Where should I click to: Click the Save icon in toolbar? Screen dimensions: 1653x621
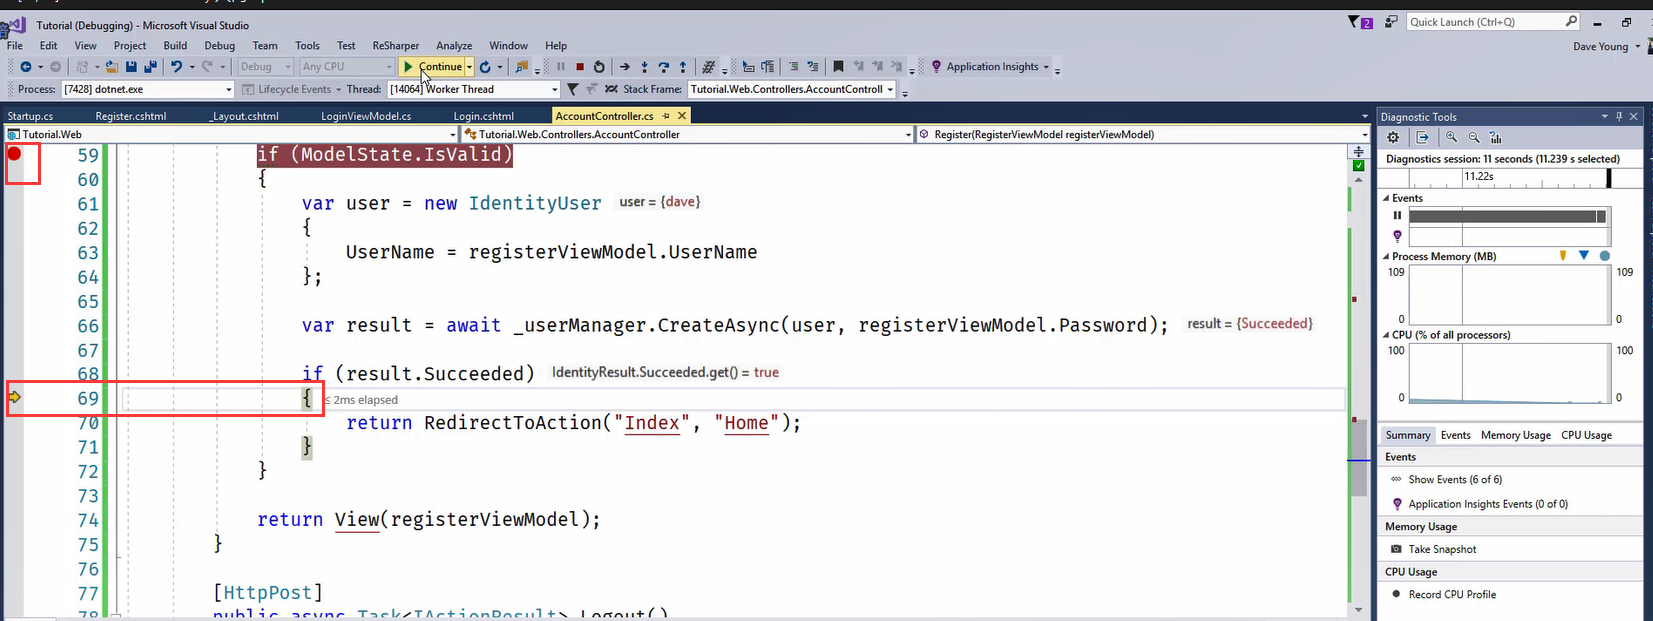(131, 67)
